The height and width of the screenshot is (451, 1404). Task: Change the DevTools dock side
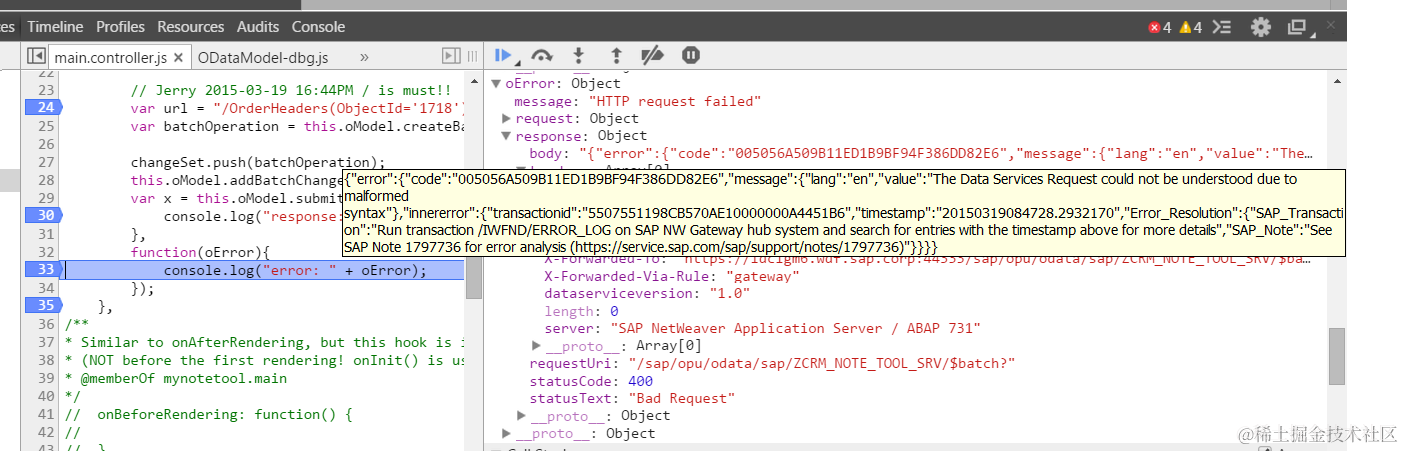[x=1300, y=27]
